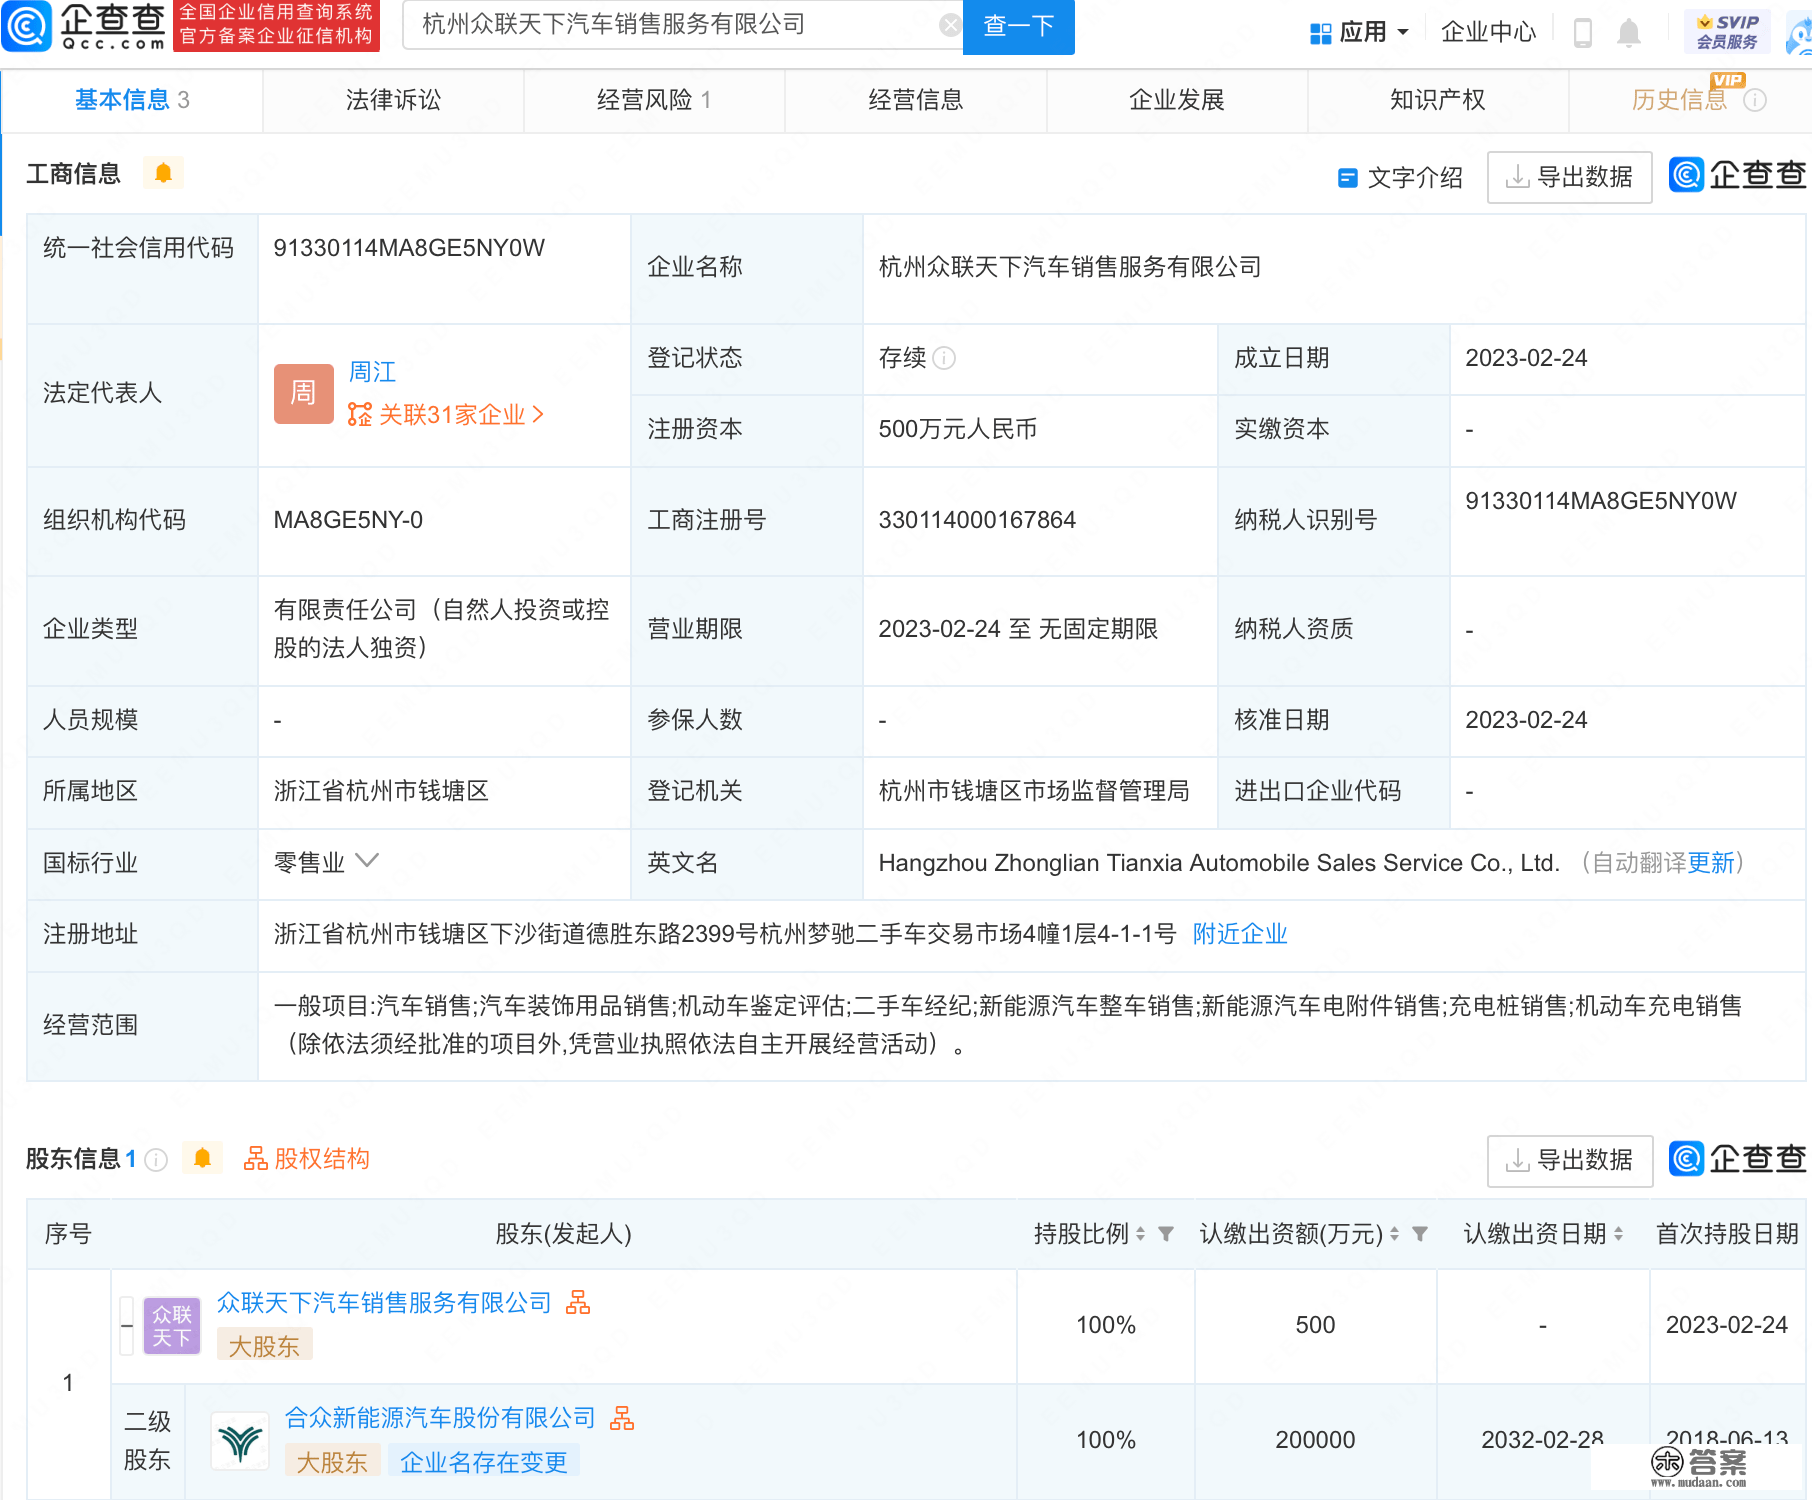Image resolution: width=1812 pixels, height=1500 pixels.
Task: Filter the 认缴出资额 column
Action: coord(1419,1234)
